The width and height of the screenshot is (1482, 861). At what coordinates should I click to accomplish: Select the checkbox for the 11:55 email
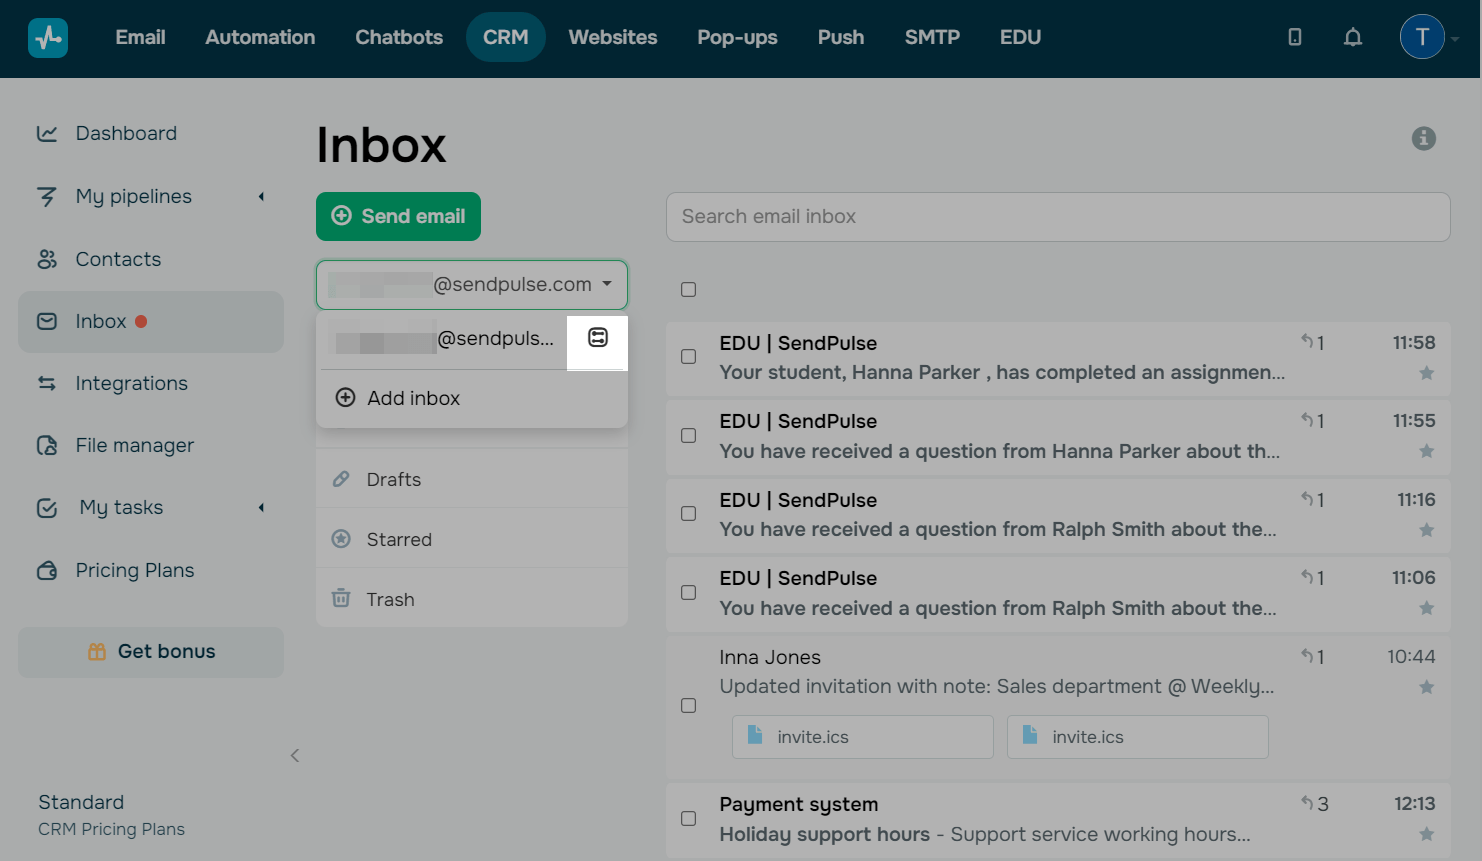coord(689,436)
